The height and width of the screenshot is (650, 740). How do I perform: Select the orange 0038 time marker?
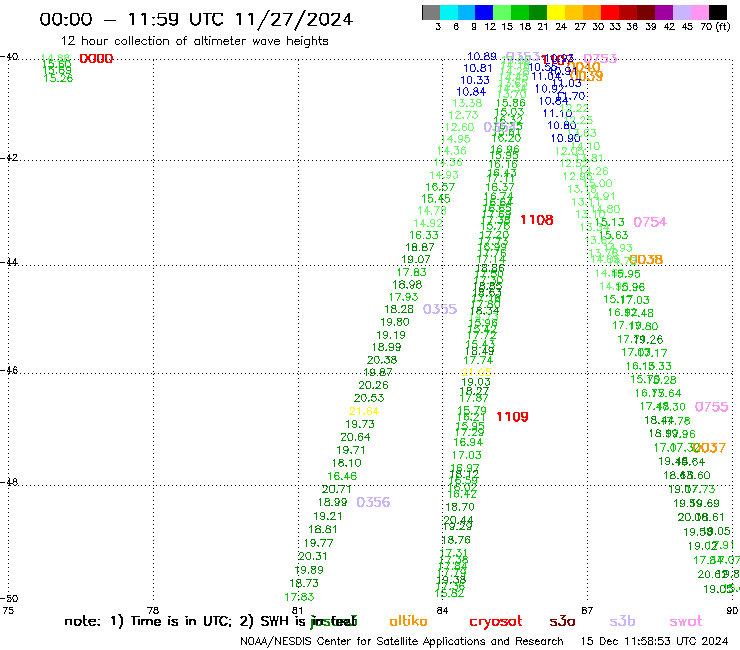click(x=646, y=260)
